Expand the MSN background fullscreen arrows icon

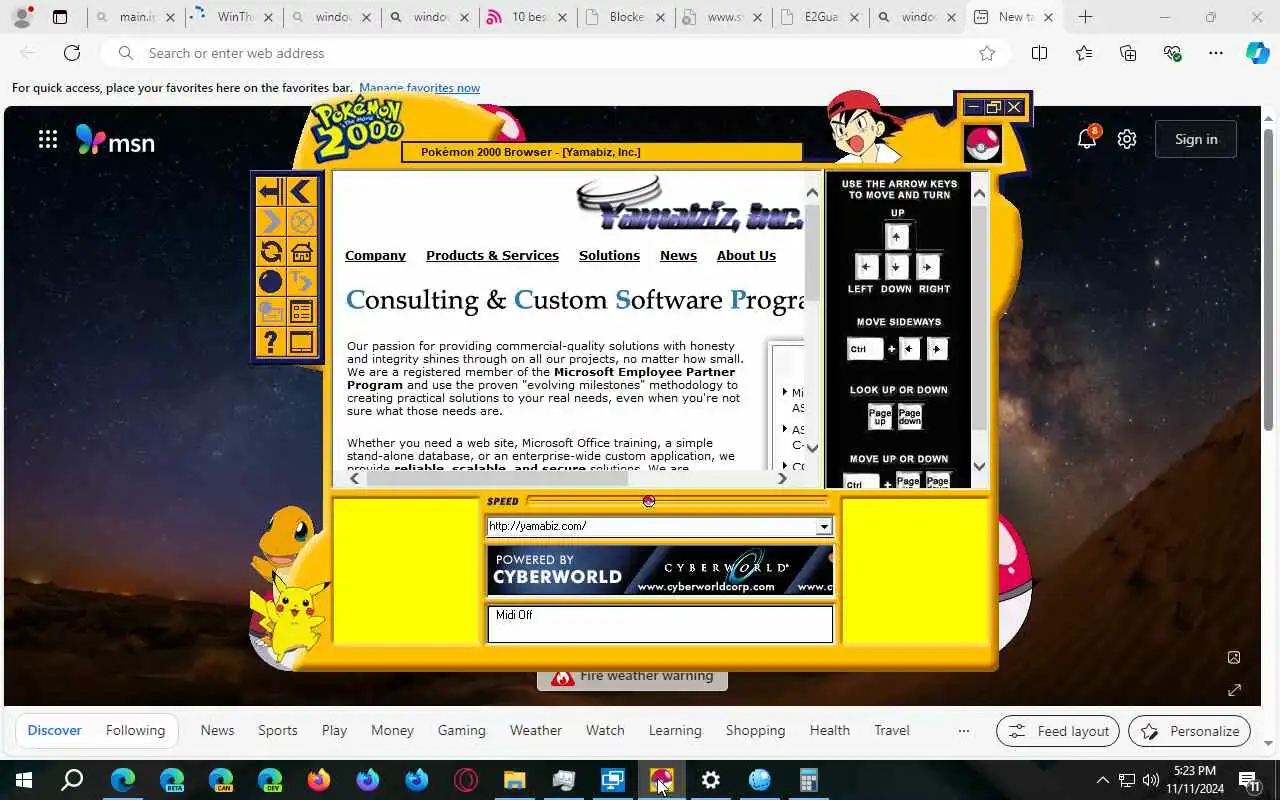coord(1234,690)
